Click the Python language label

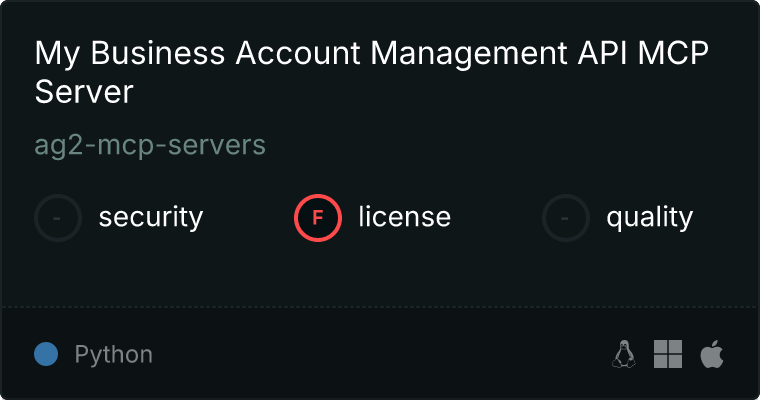tap(114, 354)
